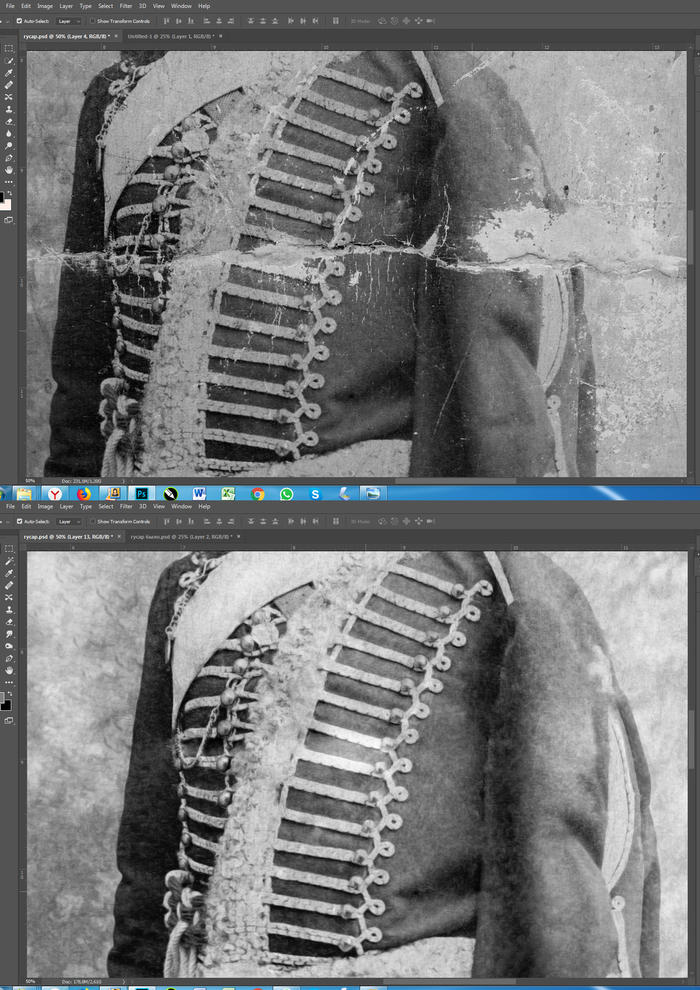Viewport: 700px width, 990px height.
Task: Open the Layer dropdown in top options bar
Action: pos(68,20)
